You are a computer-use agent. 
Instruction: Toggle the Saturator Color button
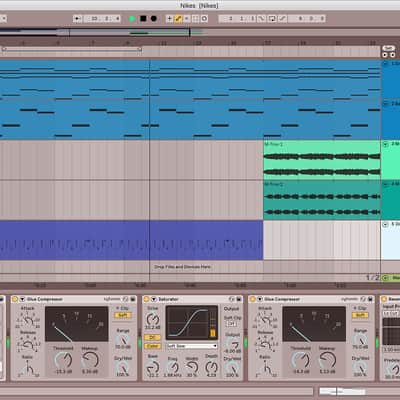[152, 346]
